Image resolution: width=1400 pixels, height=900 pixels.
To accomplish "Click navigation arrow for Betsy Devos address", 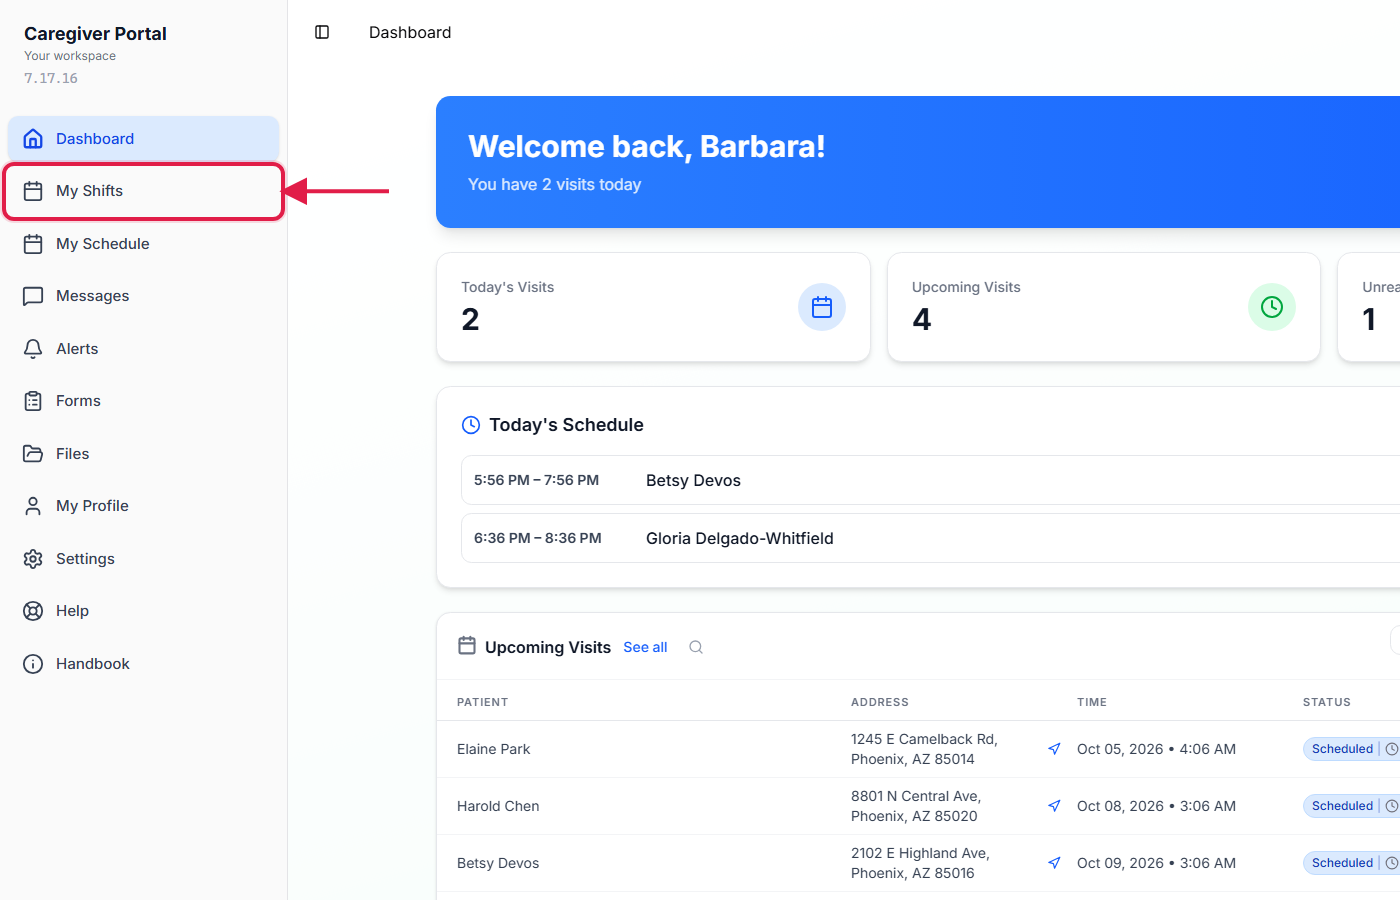I will tap(1054, 863).
